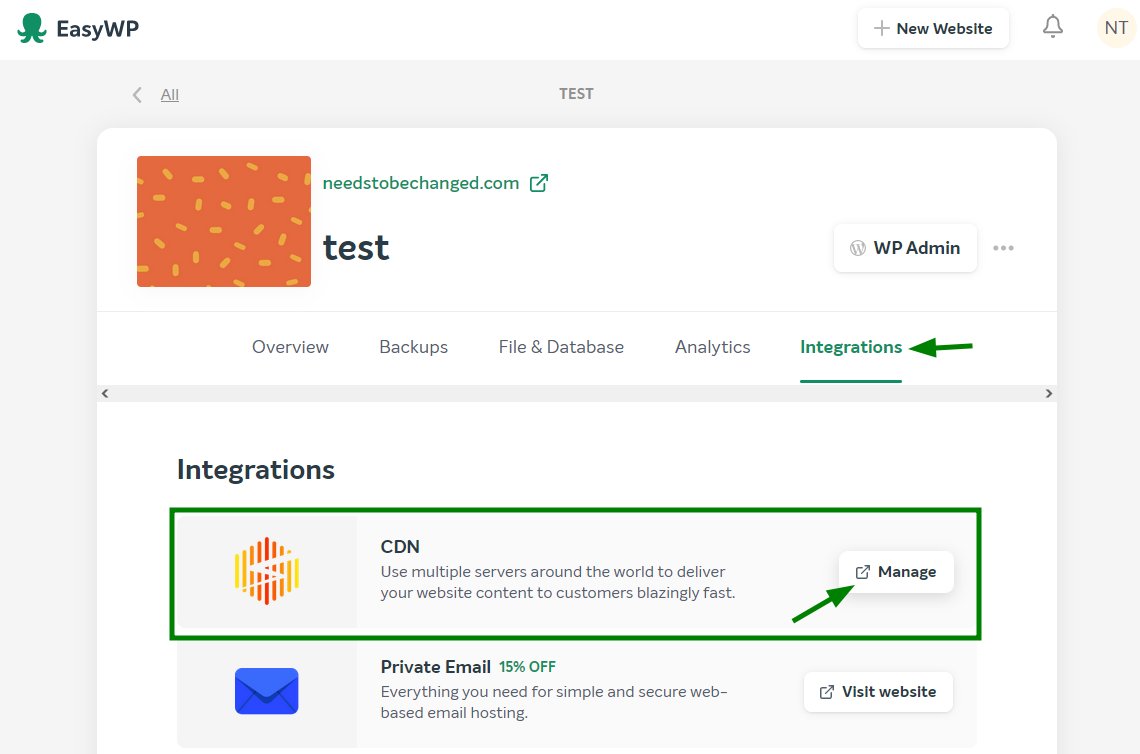Go back using the left chevron arrow
Image resolution: width=1140 pixels, height=754 pixels.
(x=137, y=95)
